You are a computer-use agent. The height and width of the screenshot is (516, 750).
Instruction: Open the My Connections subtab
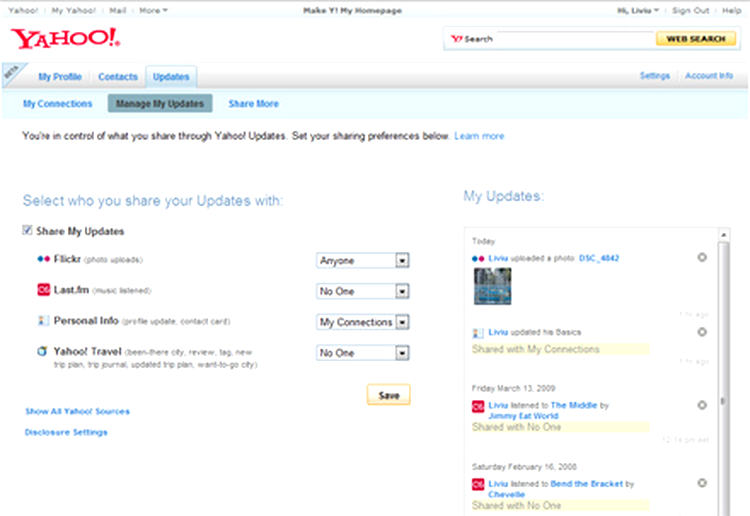click(x=57, y=103)
